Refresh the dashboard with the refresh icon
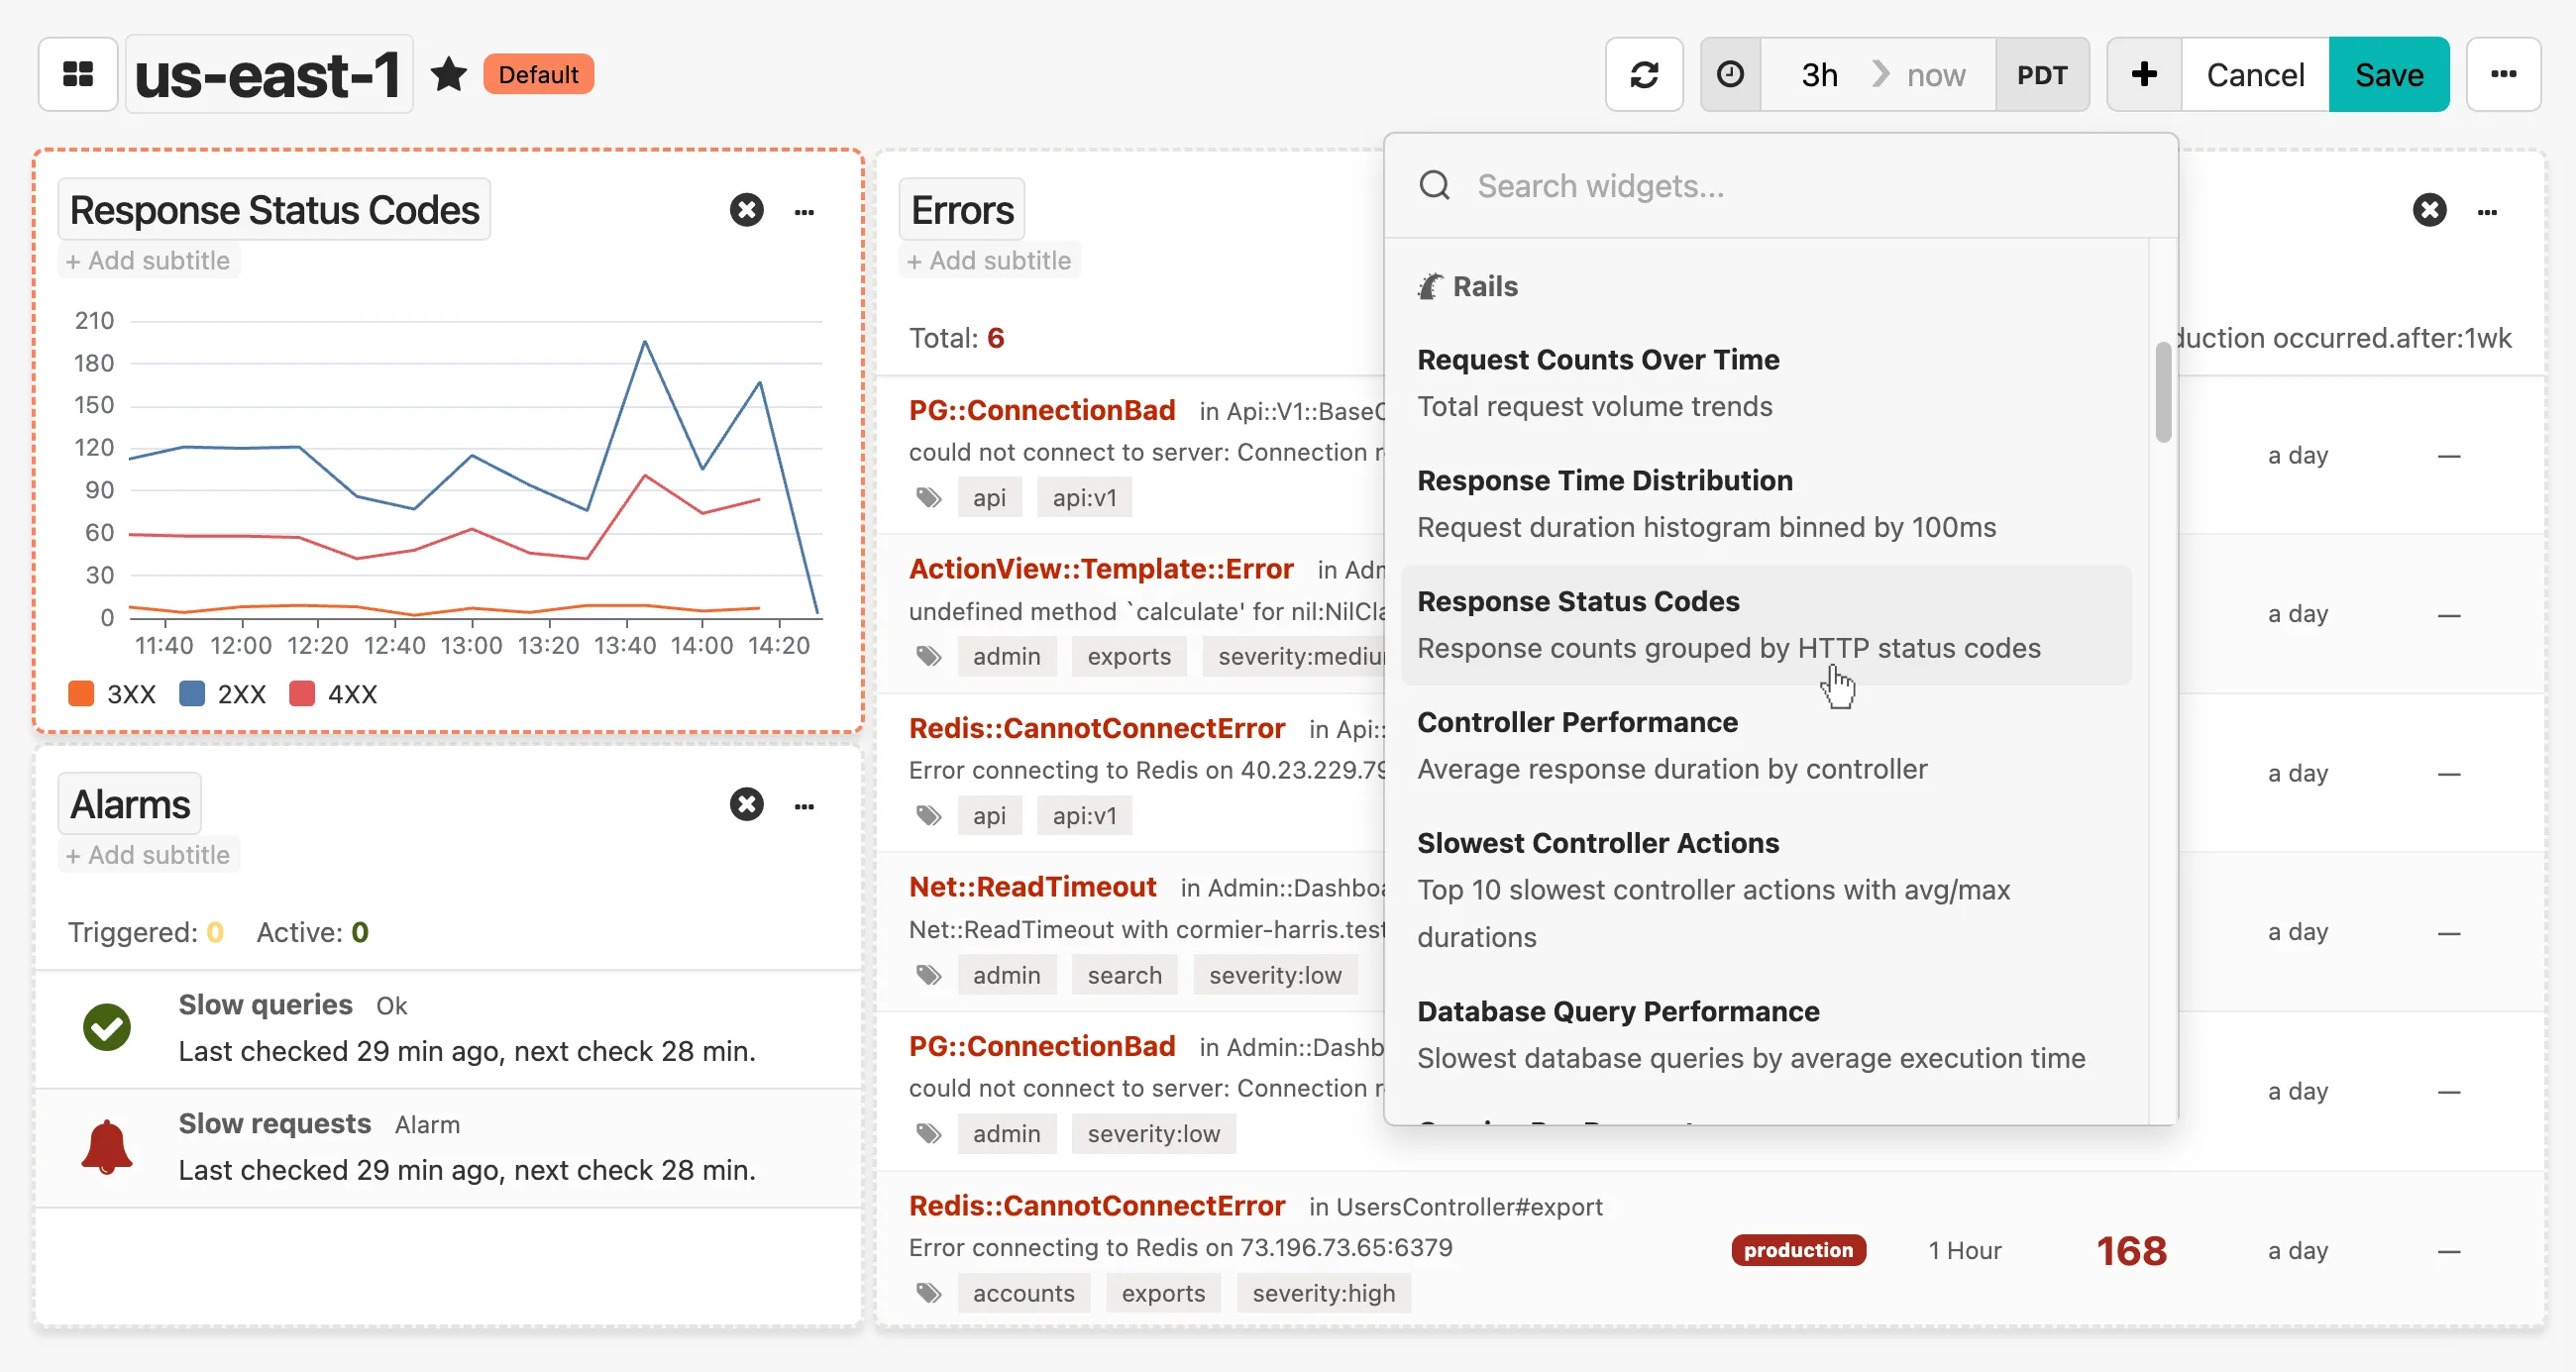The width and height of the screenshot is (2576, 1372). coord(1644,74)
